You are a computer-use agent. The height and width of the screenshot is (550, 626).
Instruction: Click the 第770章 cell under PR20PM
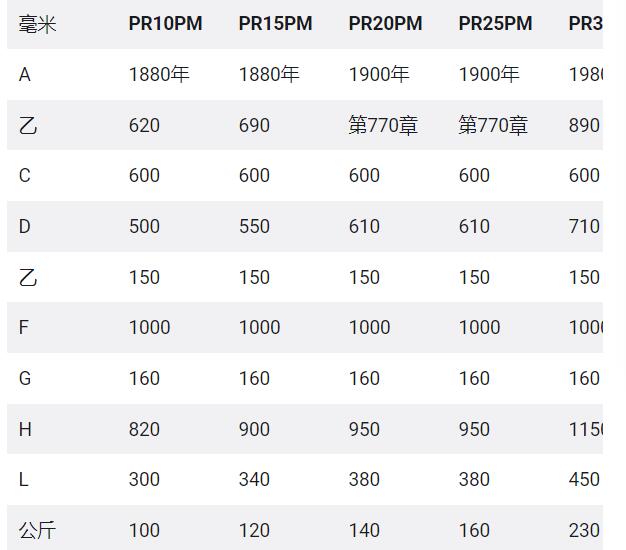click(383, 125)
